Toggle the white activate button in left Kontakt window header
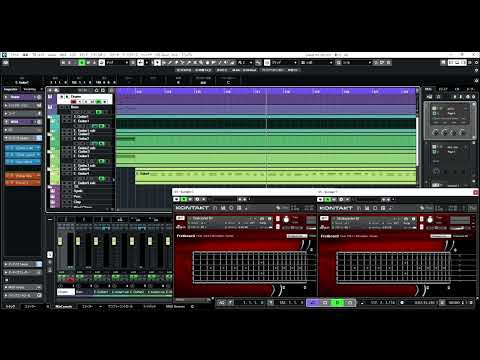 [177, 199]
